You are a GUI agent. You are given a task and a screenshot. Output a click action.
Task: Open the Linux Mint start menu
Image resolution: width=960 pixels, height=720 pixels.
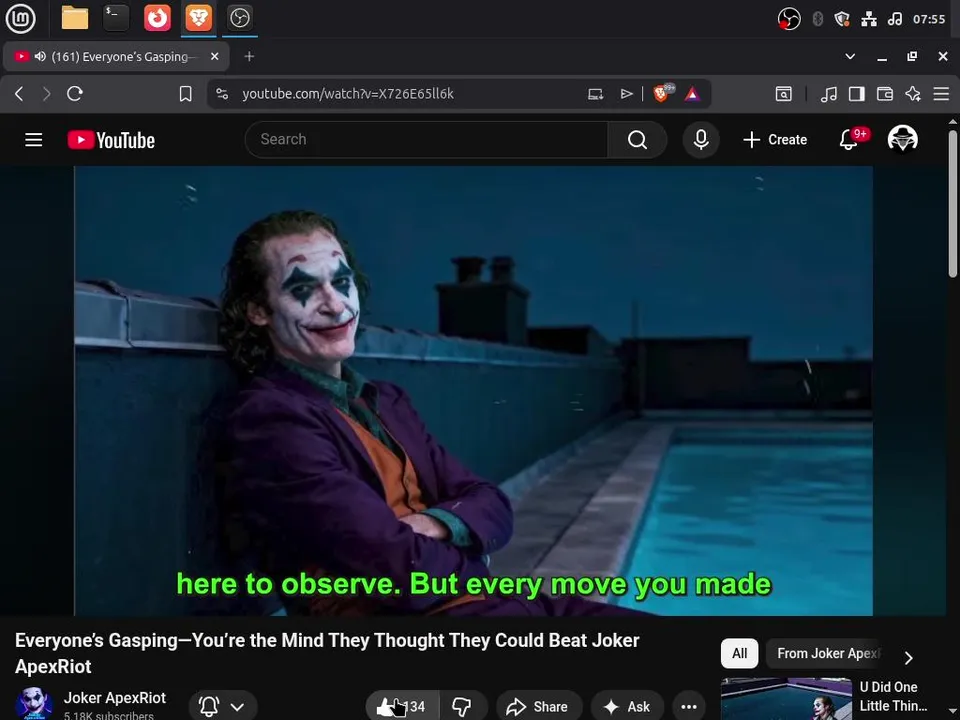[x=20, y=18]
